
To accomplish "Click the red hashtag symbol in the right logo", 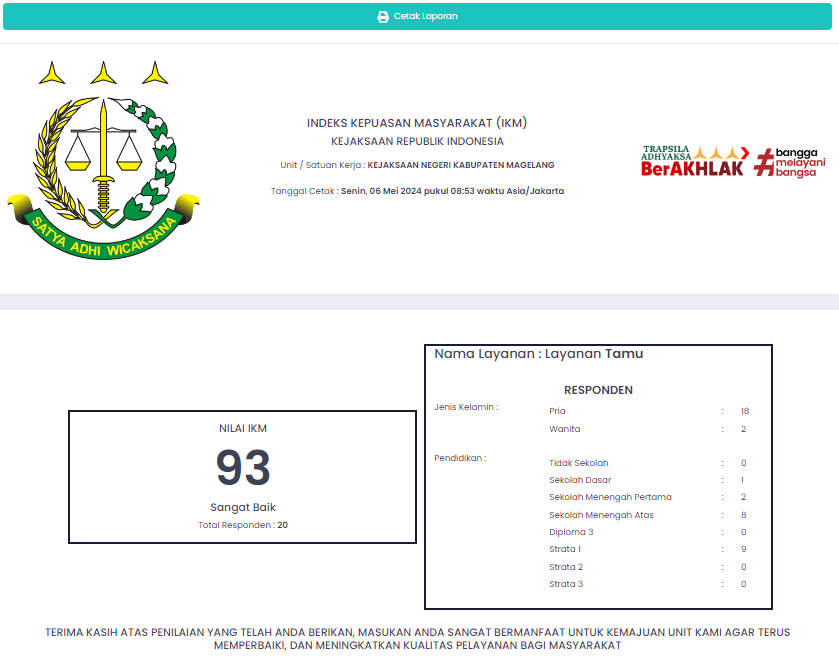I will 765,162.
